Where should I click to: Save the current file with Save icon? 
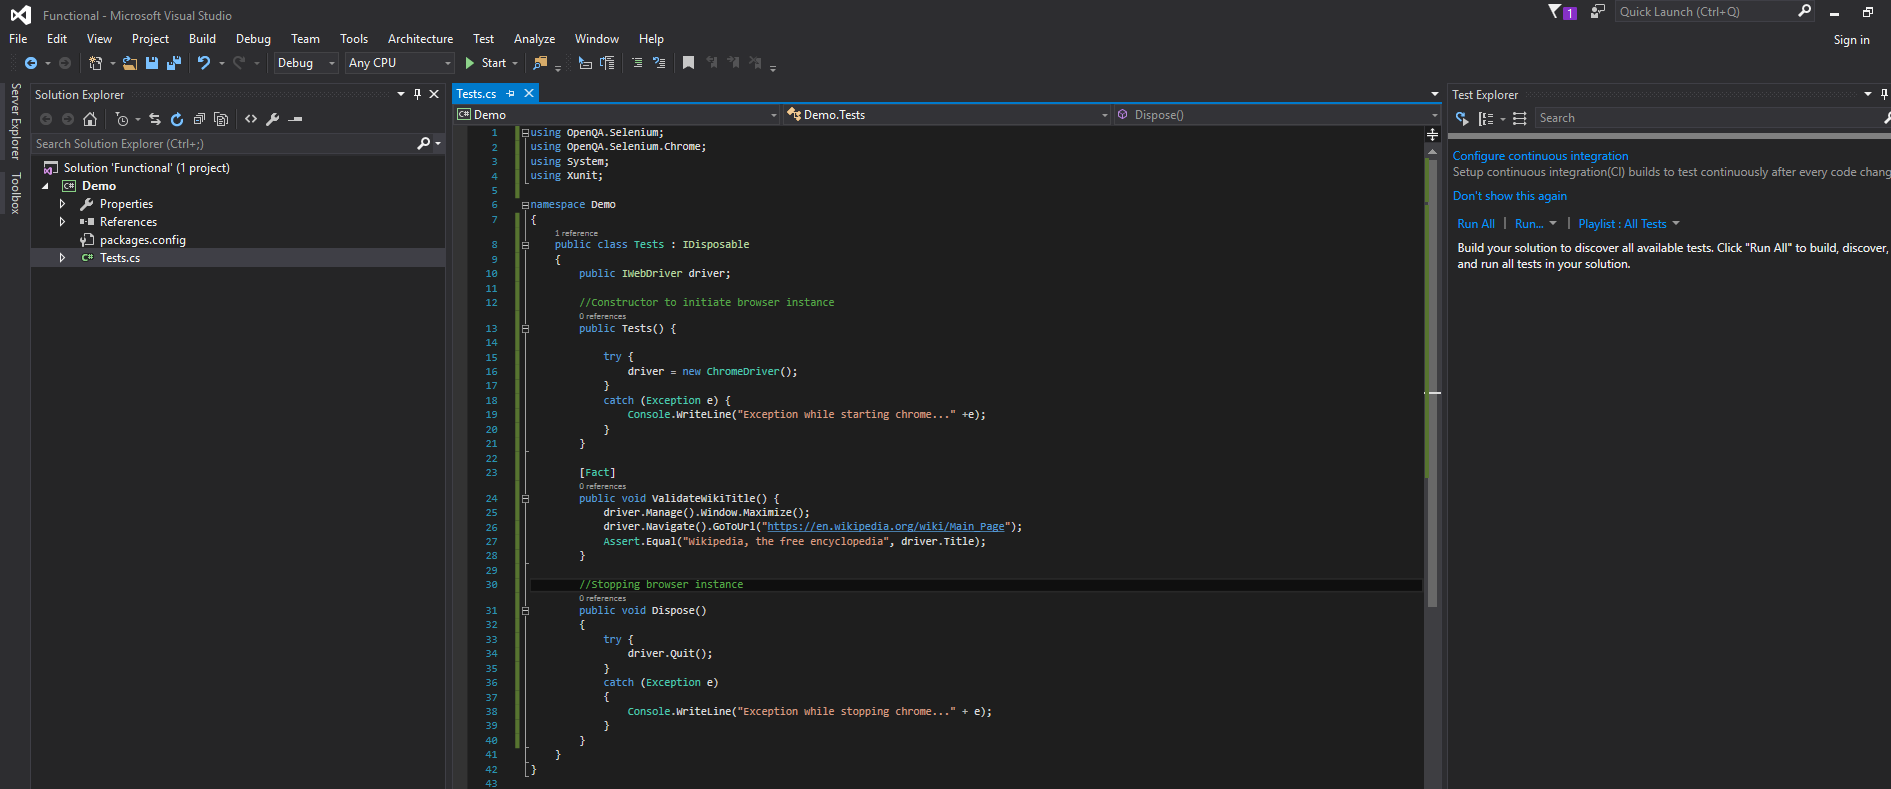[152, 63]
